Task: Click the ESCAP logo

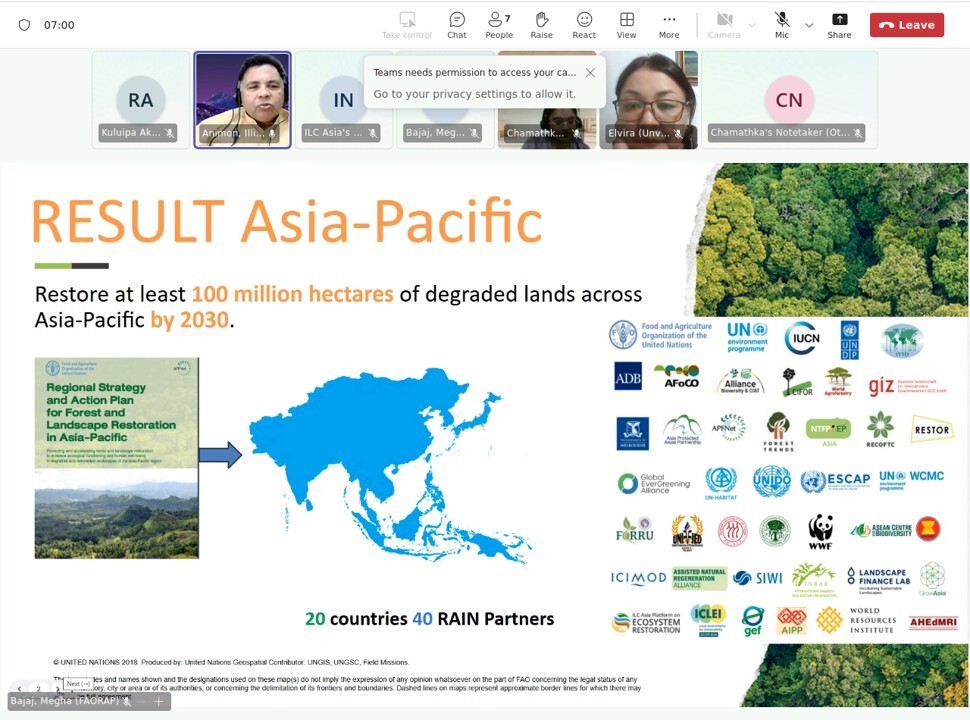Action: [x=835, y=481]
